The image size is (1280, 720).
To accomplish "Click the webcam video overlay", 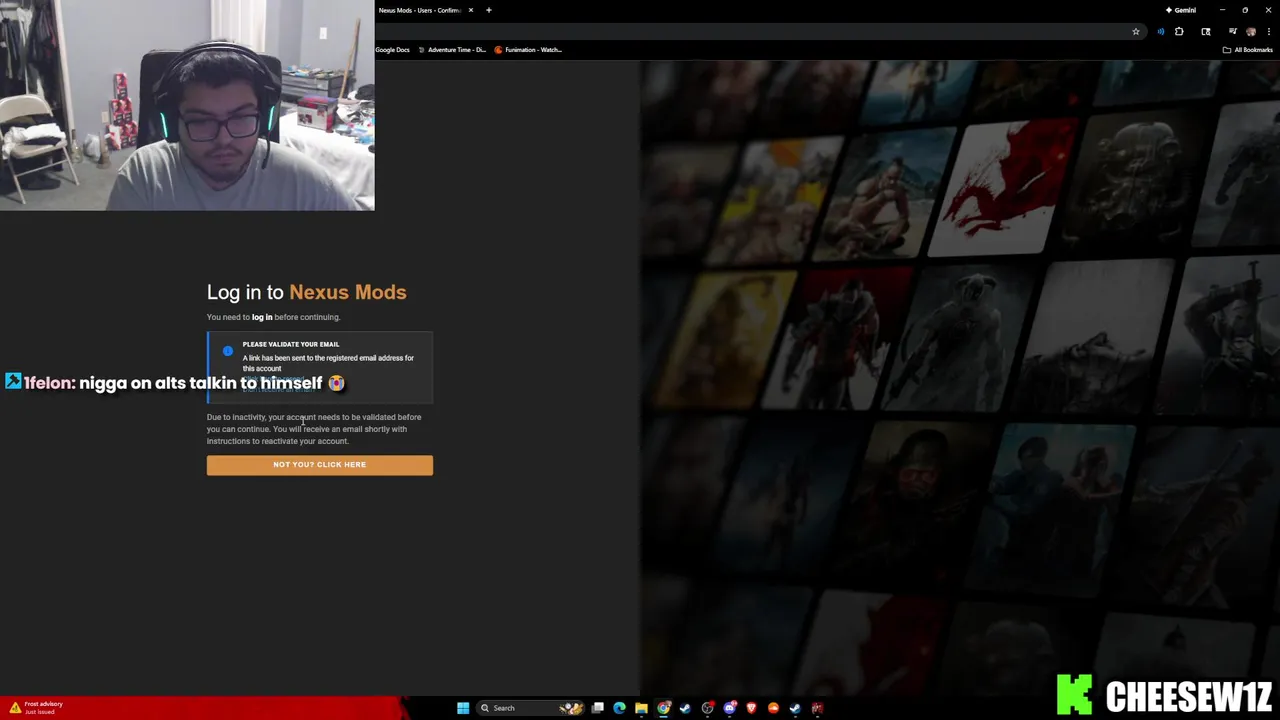I will 187,105.
